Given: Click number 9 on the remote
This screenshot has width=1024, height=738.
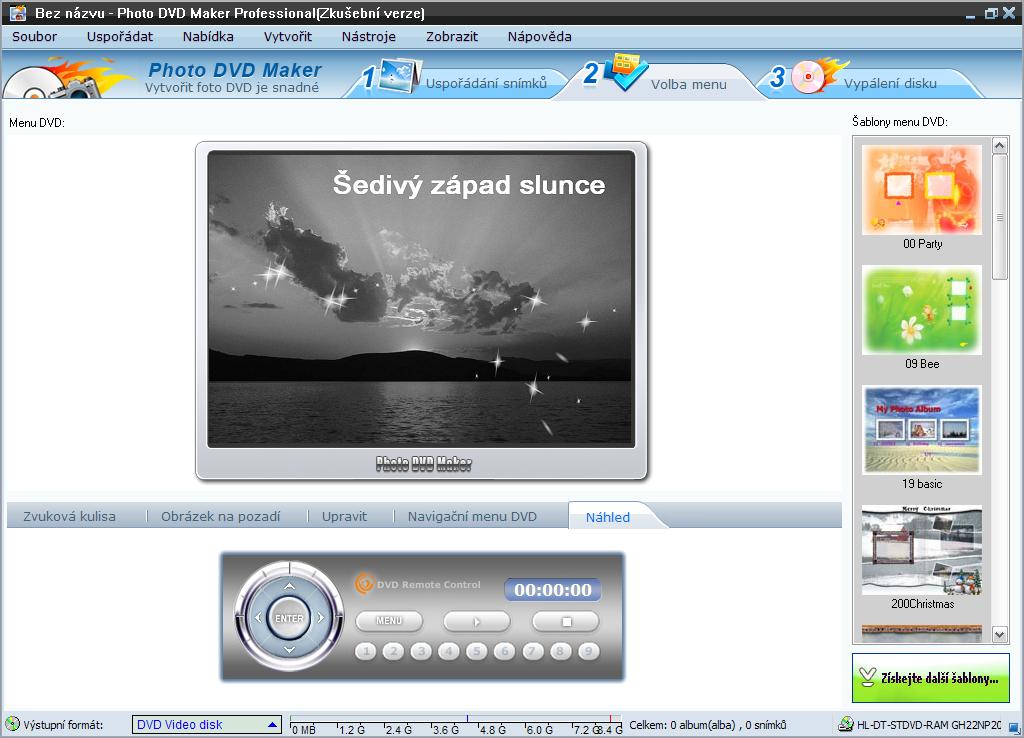Looking at the screenshot, I should pos(588,651).
